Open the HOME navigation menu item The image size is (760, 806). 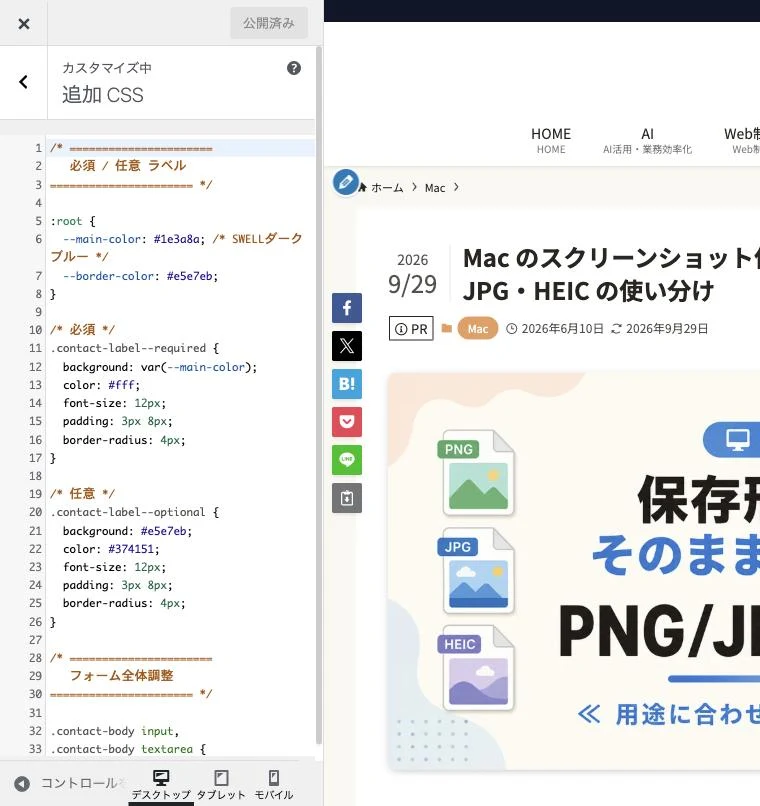(551, 140)
